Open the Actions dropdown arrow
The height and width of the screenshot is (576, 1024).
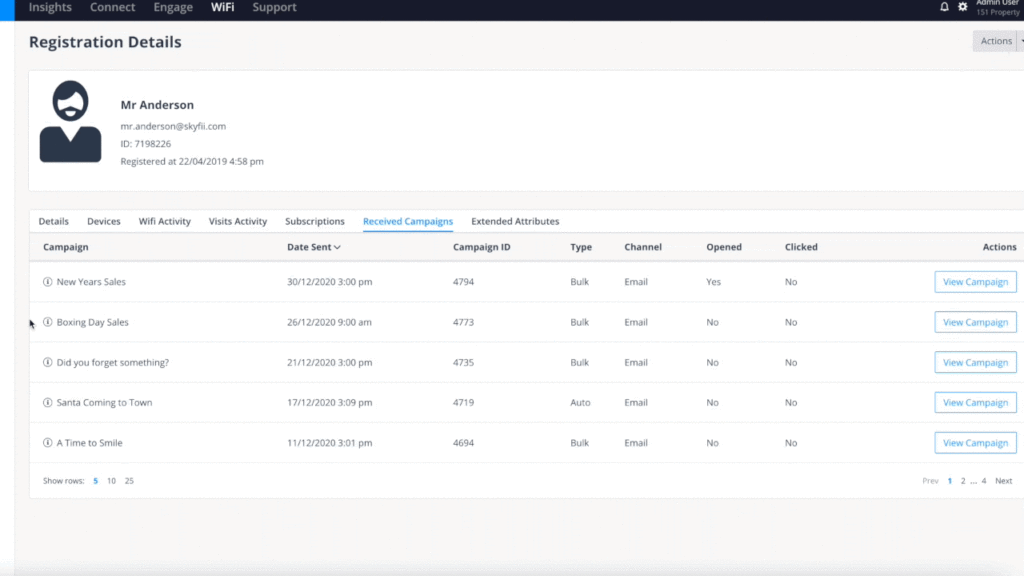pyautogui.click(x=1021, y=41)
